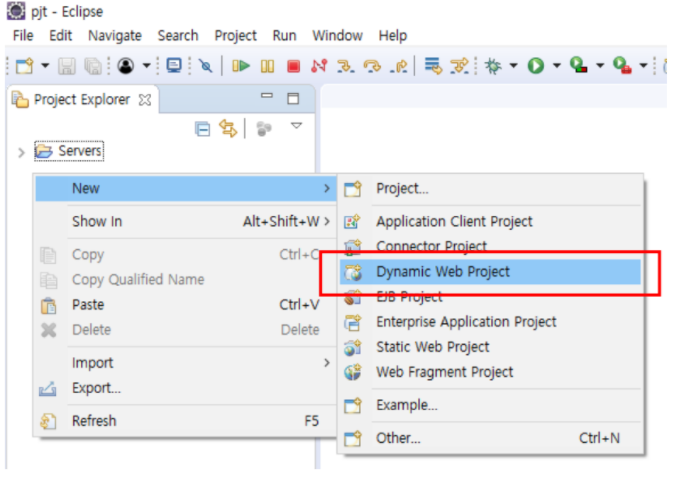Select Web Fragment Project
Image resolution: width=685 pixels, height=477 pixels.
490,372
